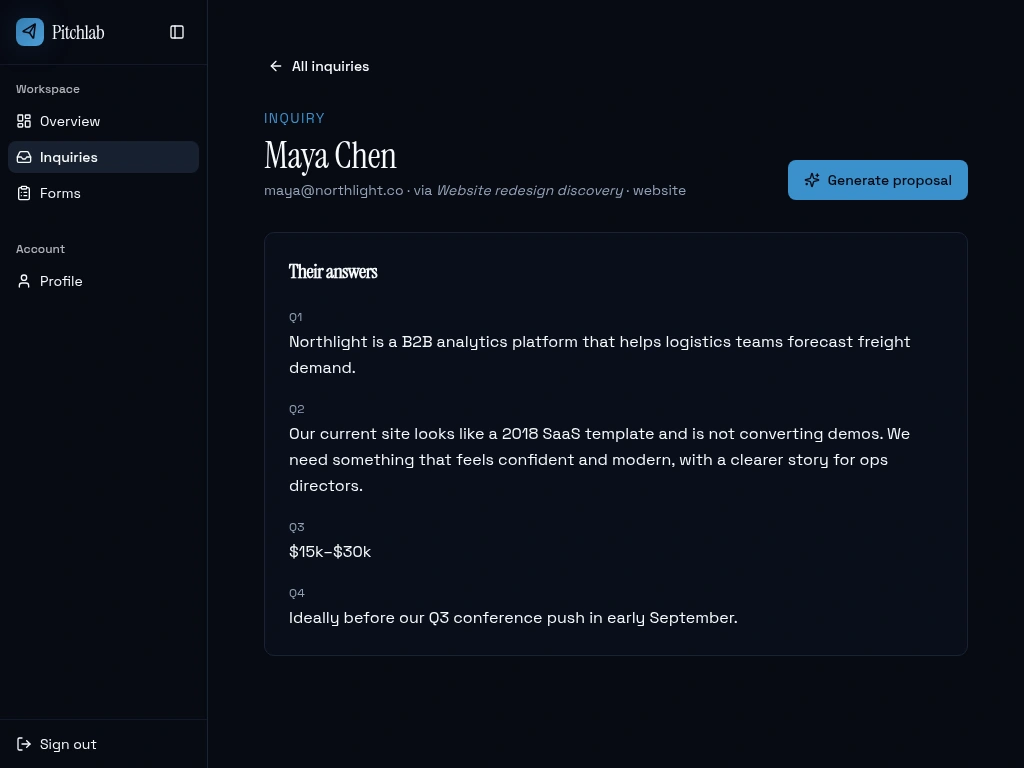
Task: Return via the All inquiries link text
Action: [330, 66]
